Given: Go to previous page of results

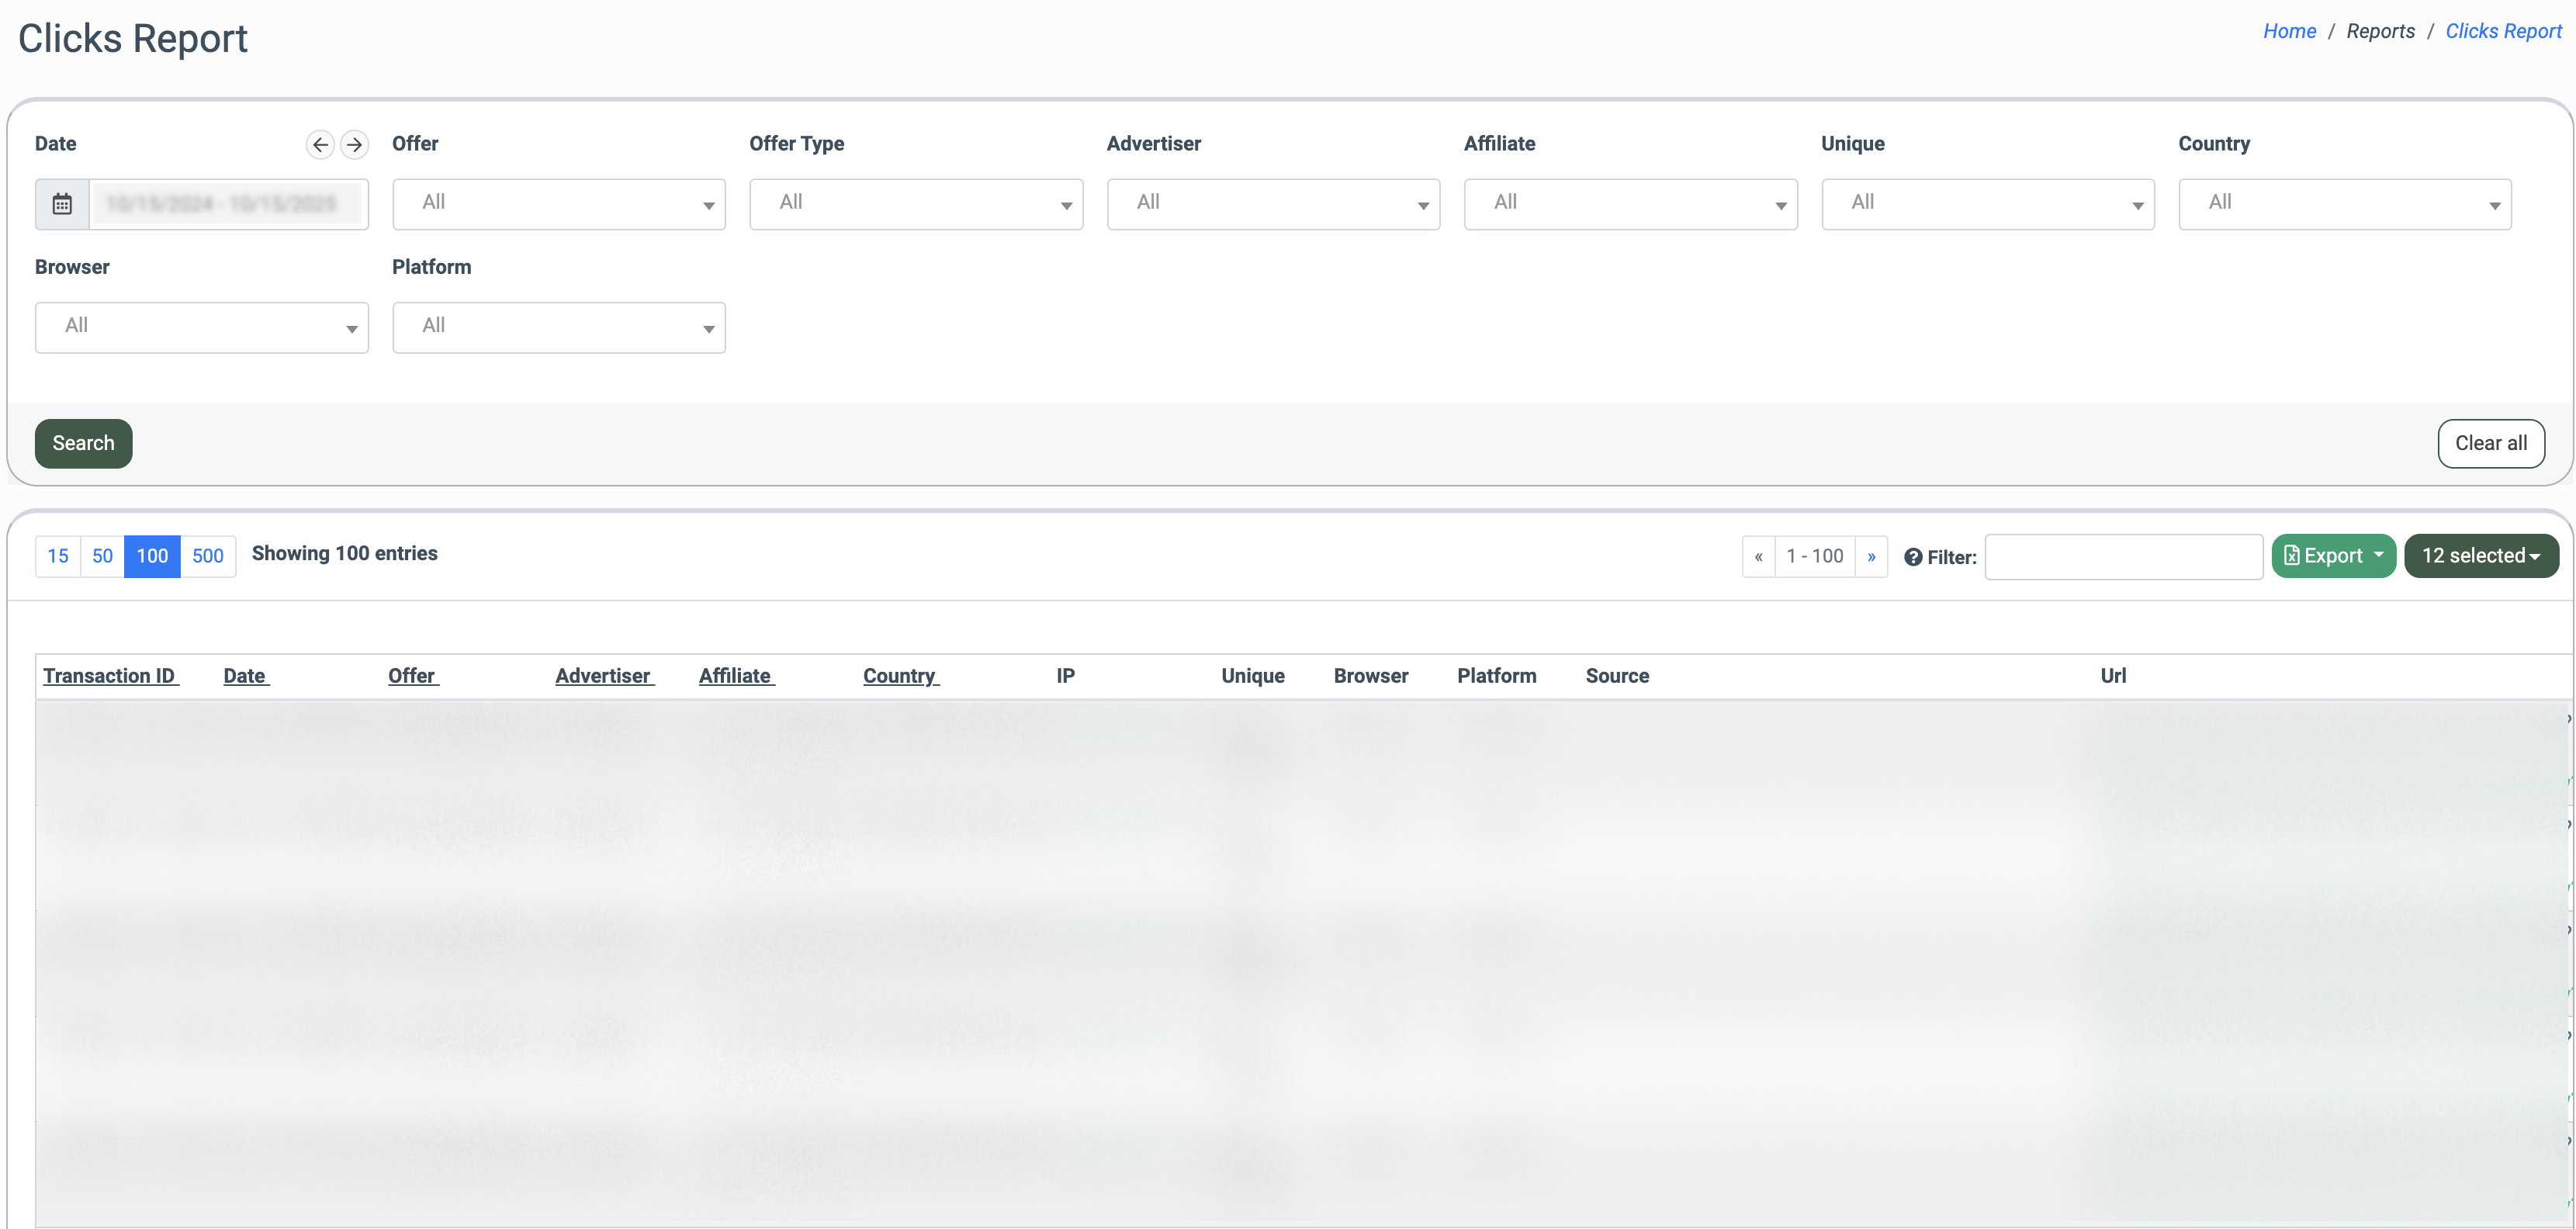Looking at the screenshot, I should tap(1758, 556).
